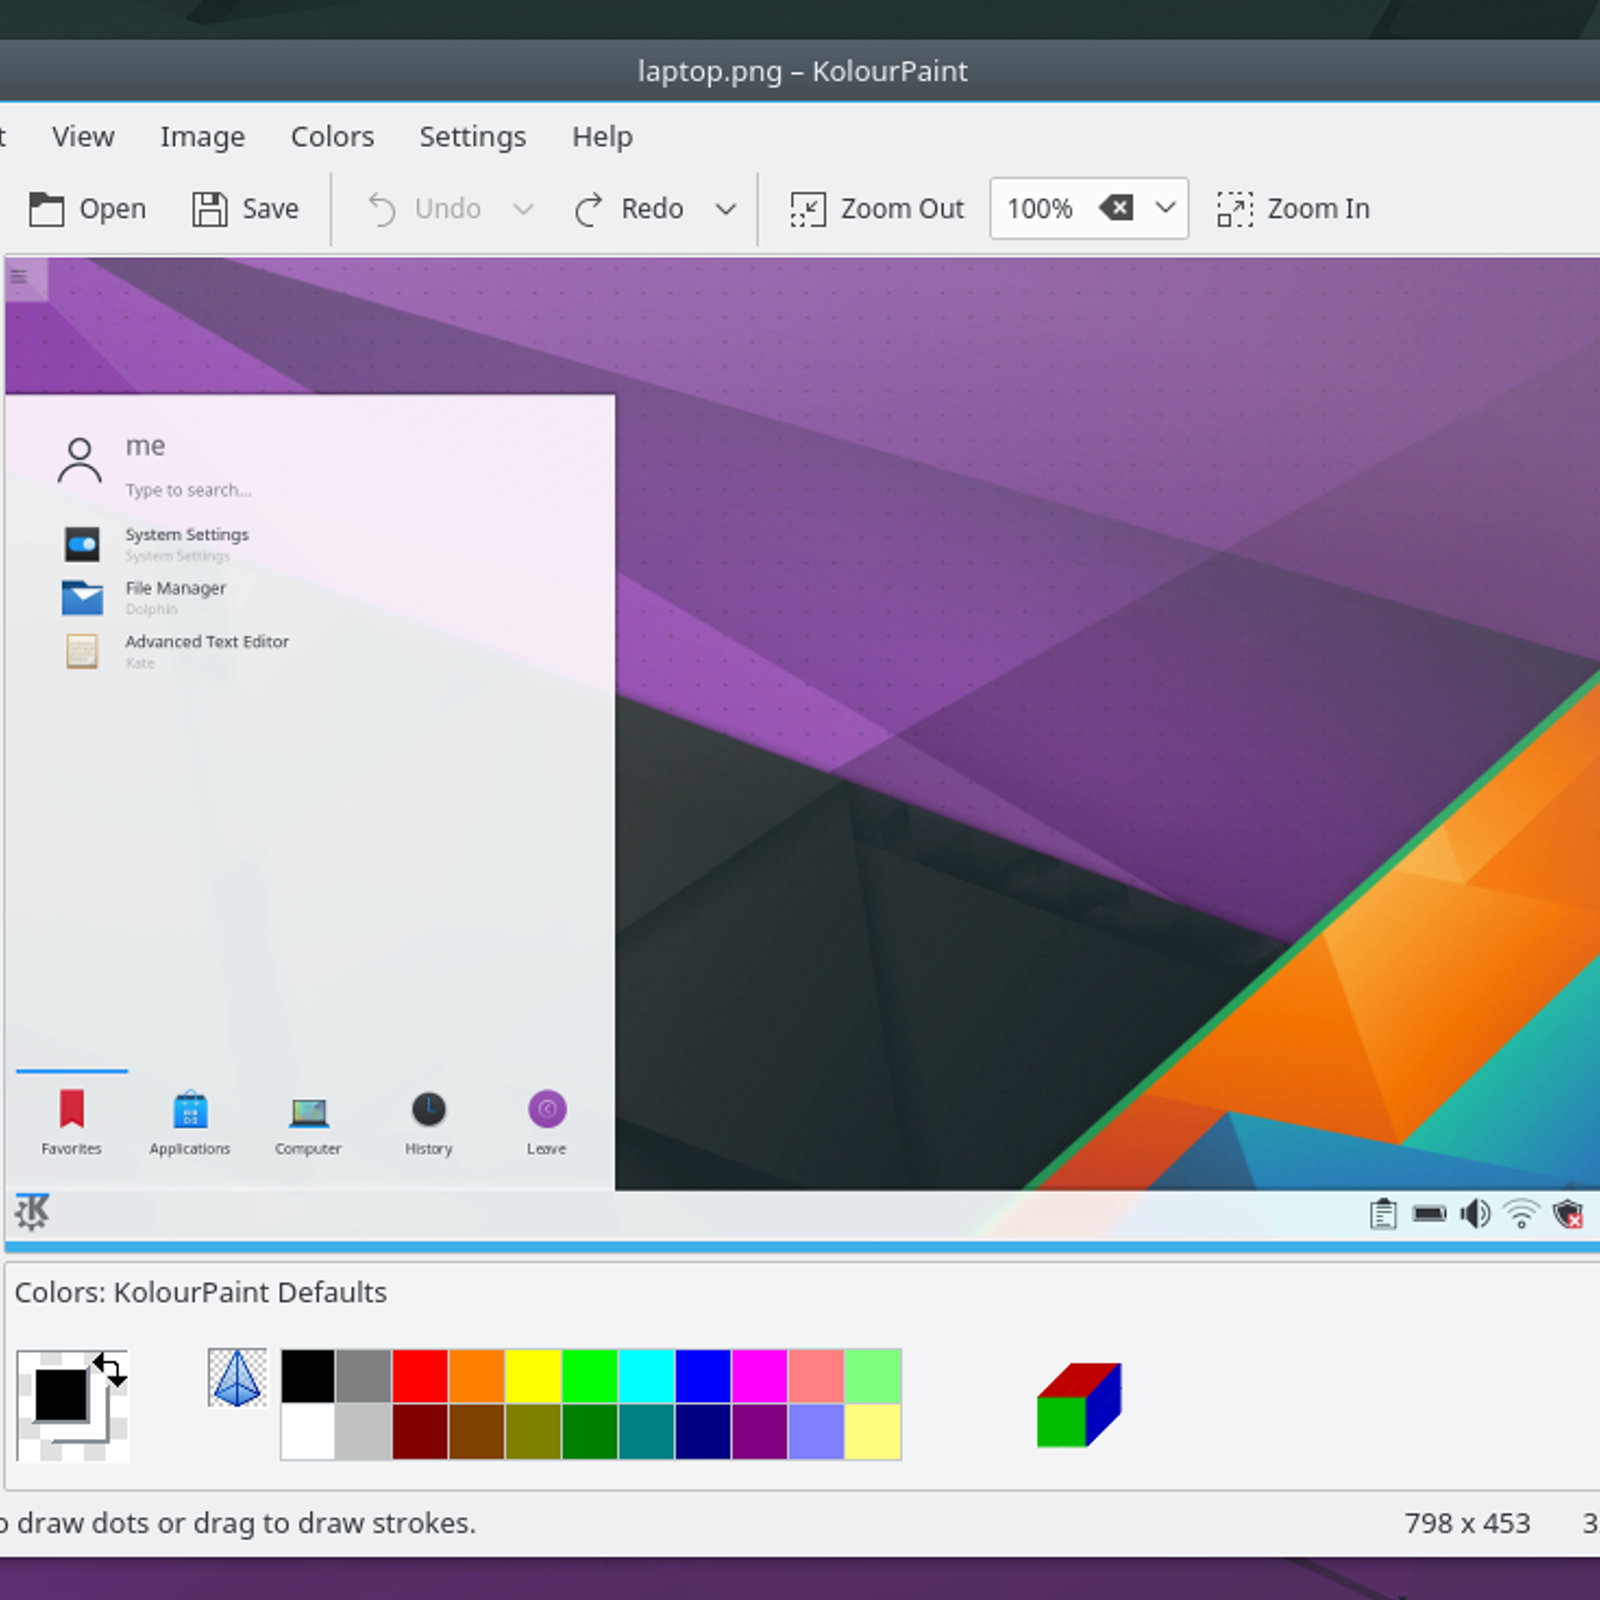Select the red palette swatch
The width and height of the screenshot is (1600, 1600).
click(420, 1376)
